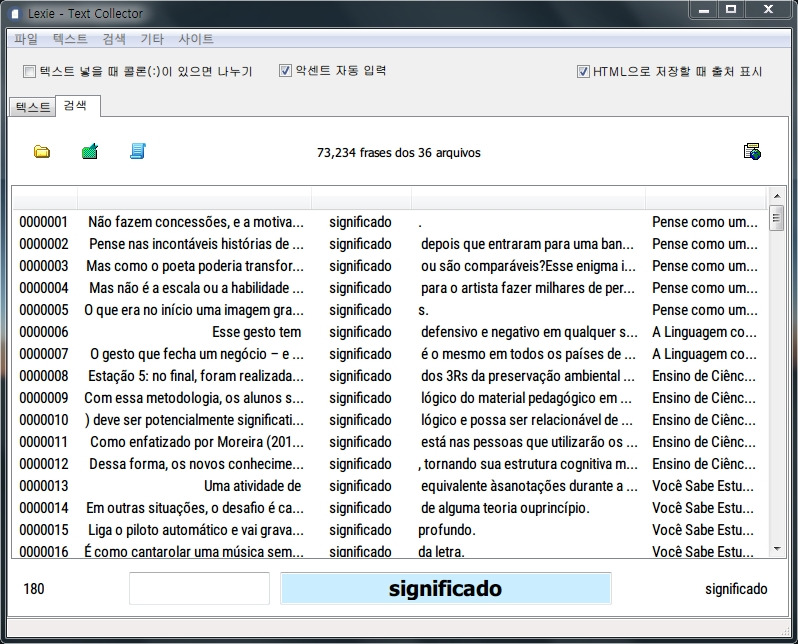Maximize the Lexie window
798x644 pixels.
click(731, 10)
